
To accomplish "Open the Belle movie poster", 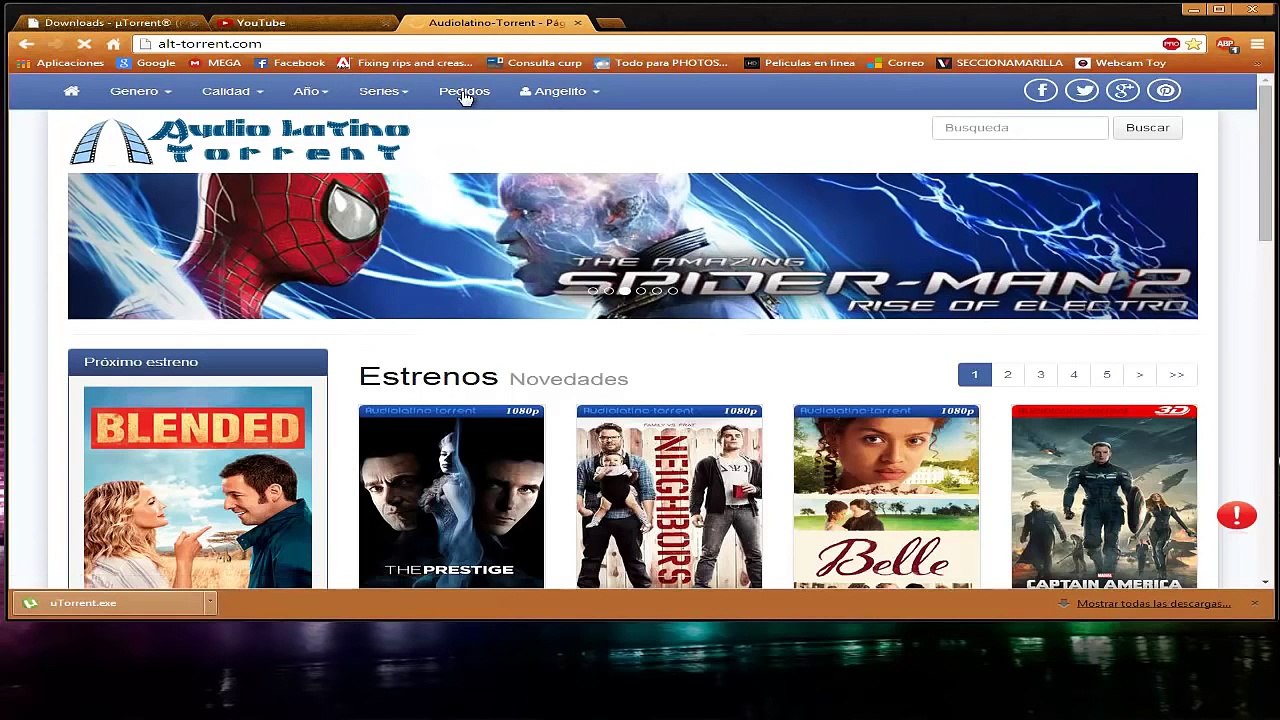I will 886,497.
